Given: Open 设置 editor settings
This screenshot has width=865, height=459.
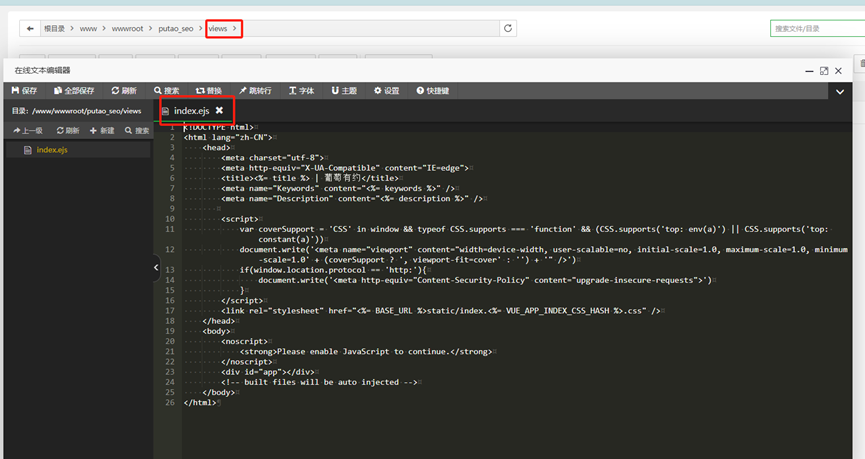Looking at the screenshot, I should [x=387, y=90].
